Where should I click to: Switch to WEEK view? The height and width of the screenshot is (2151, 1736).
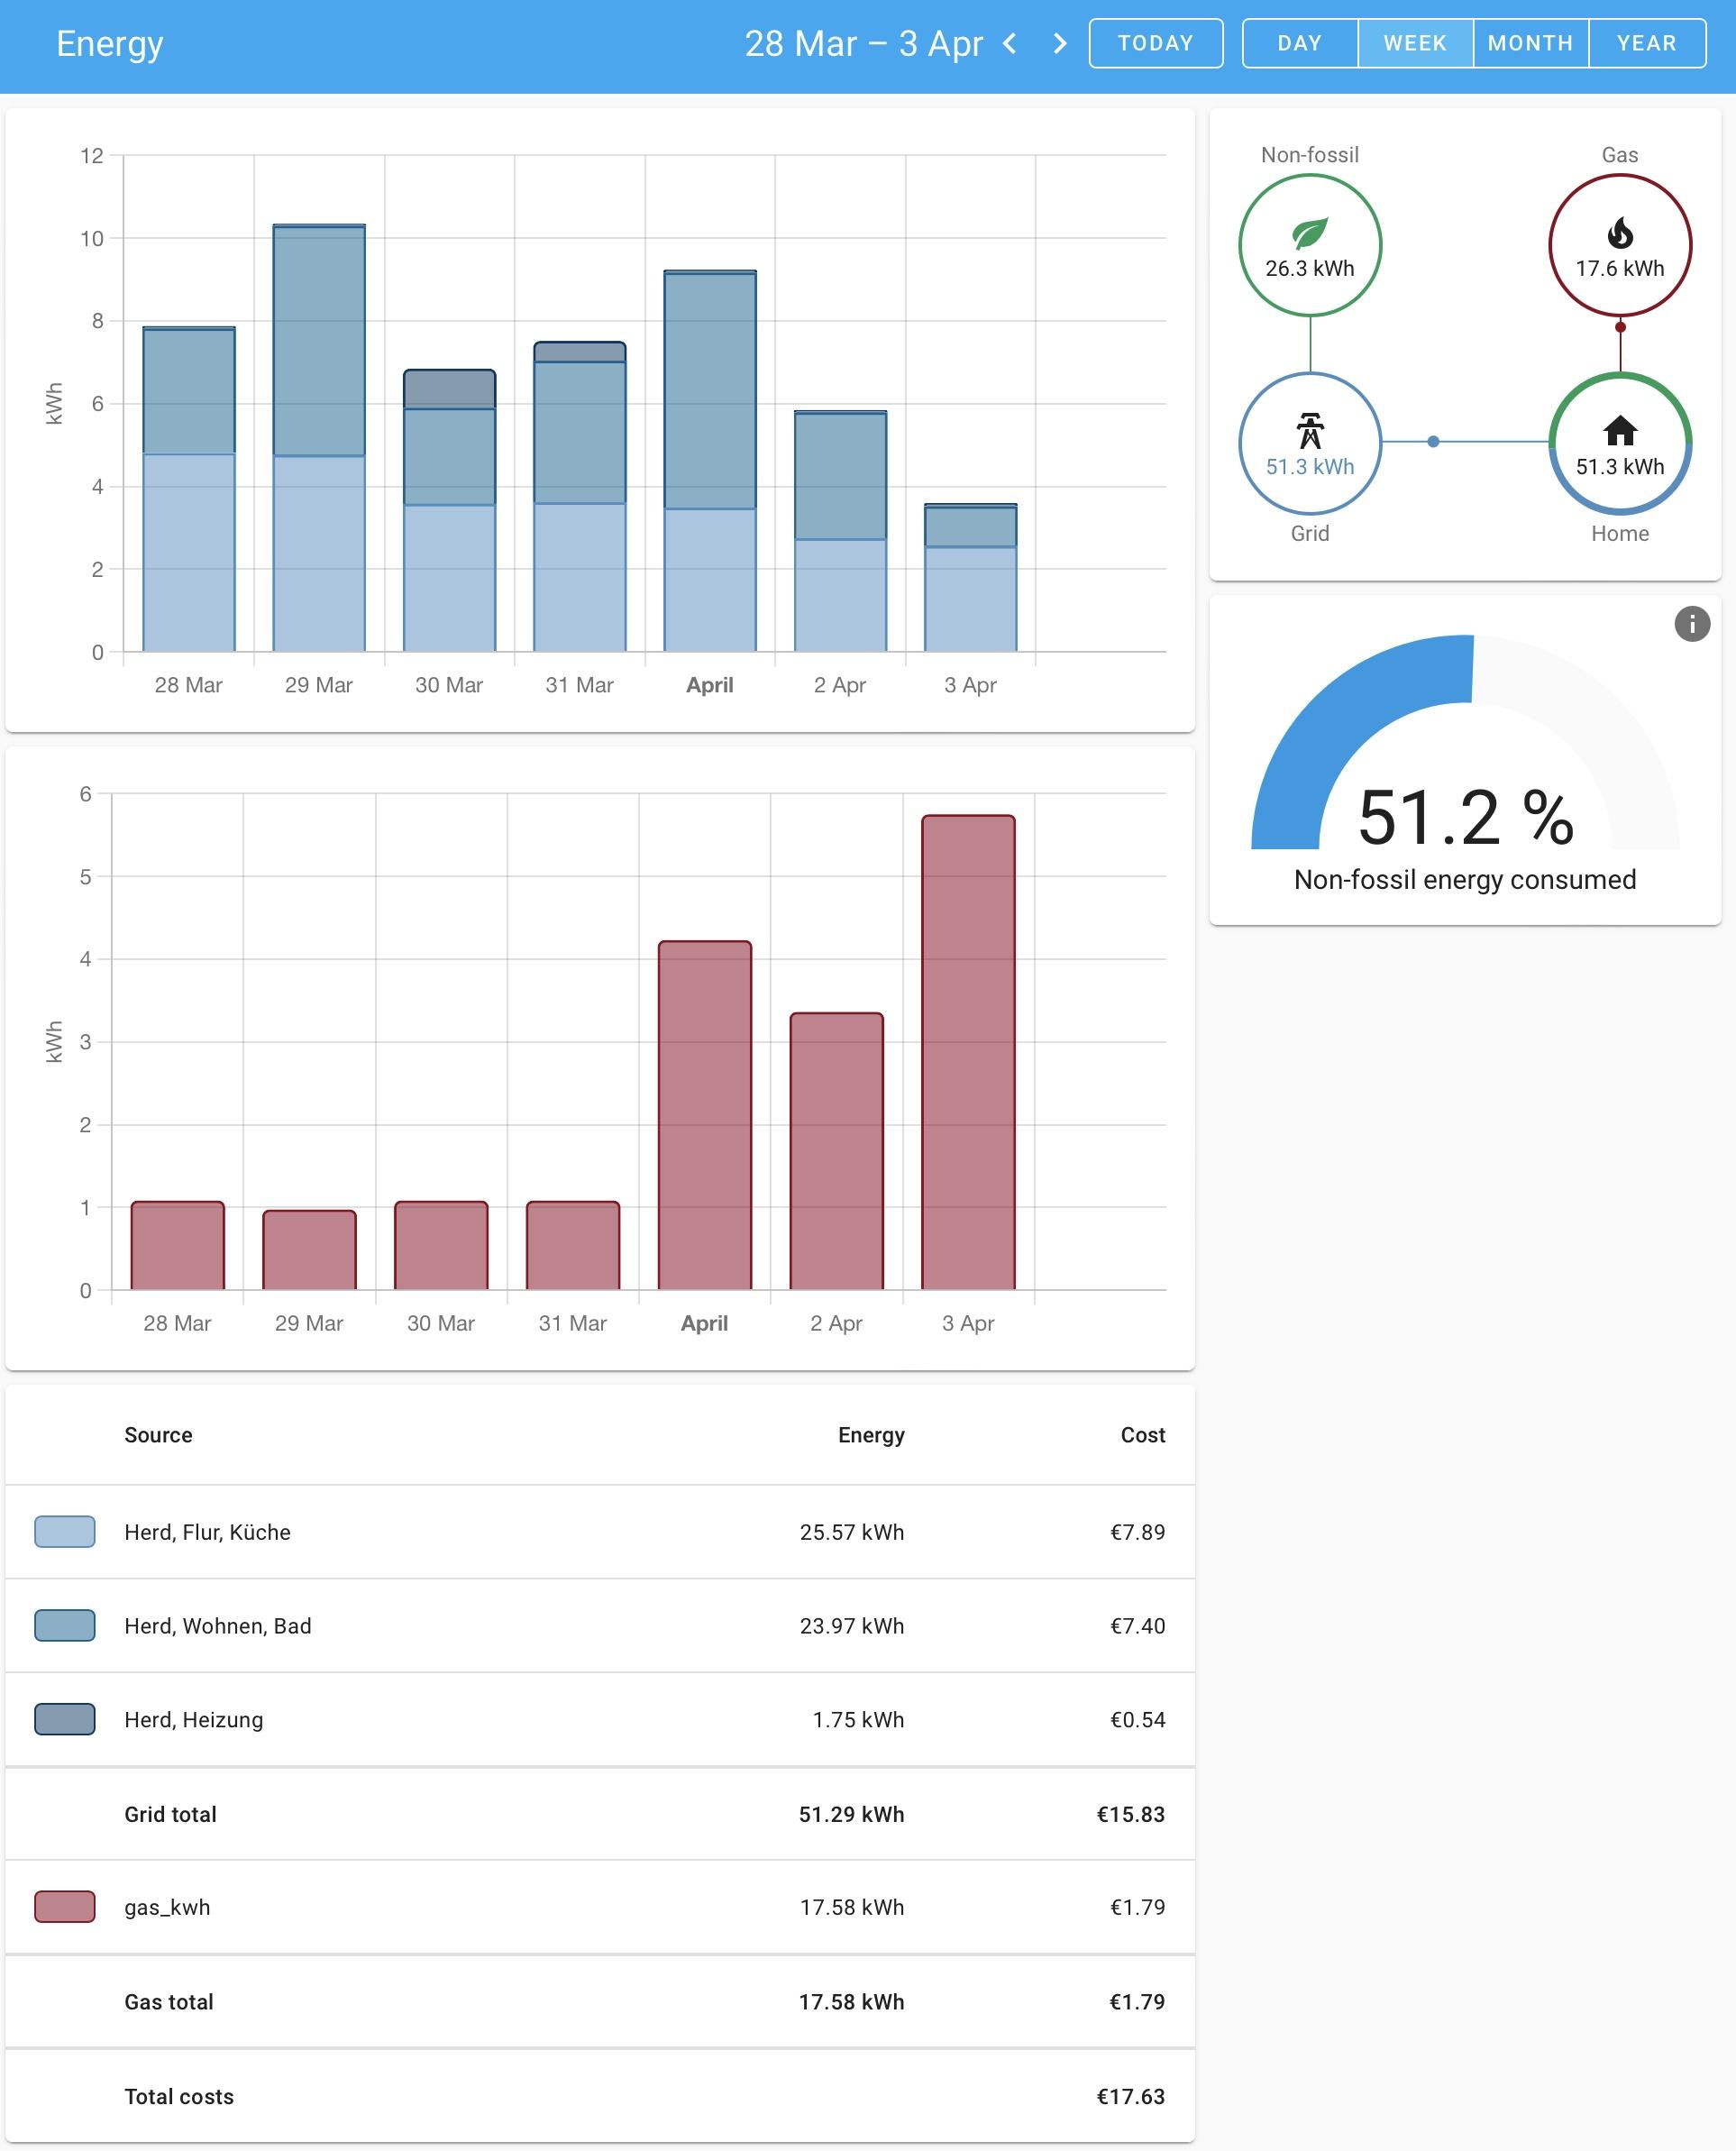(x=1415, y=43)
